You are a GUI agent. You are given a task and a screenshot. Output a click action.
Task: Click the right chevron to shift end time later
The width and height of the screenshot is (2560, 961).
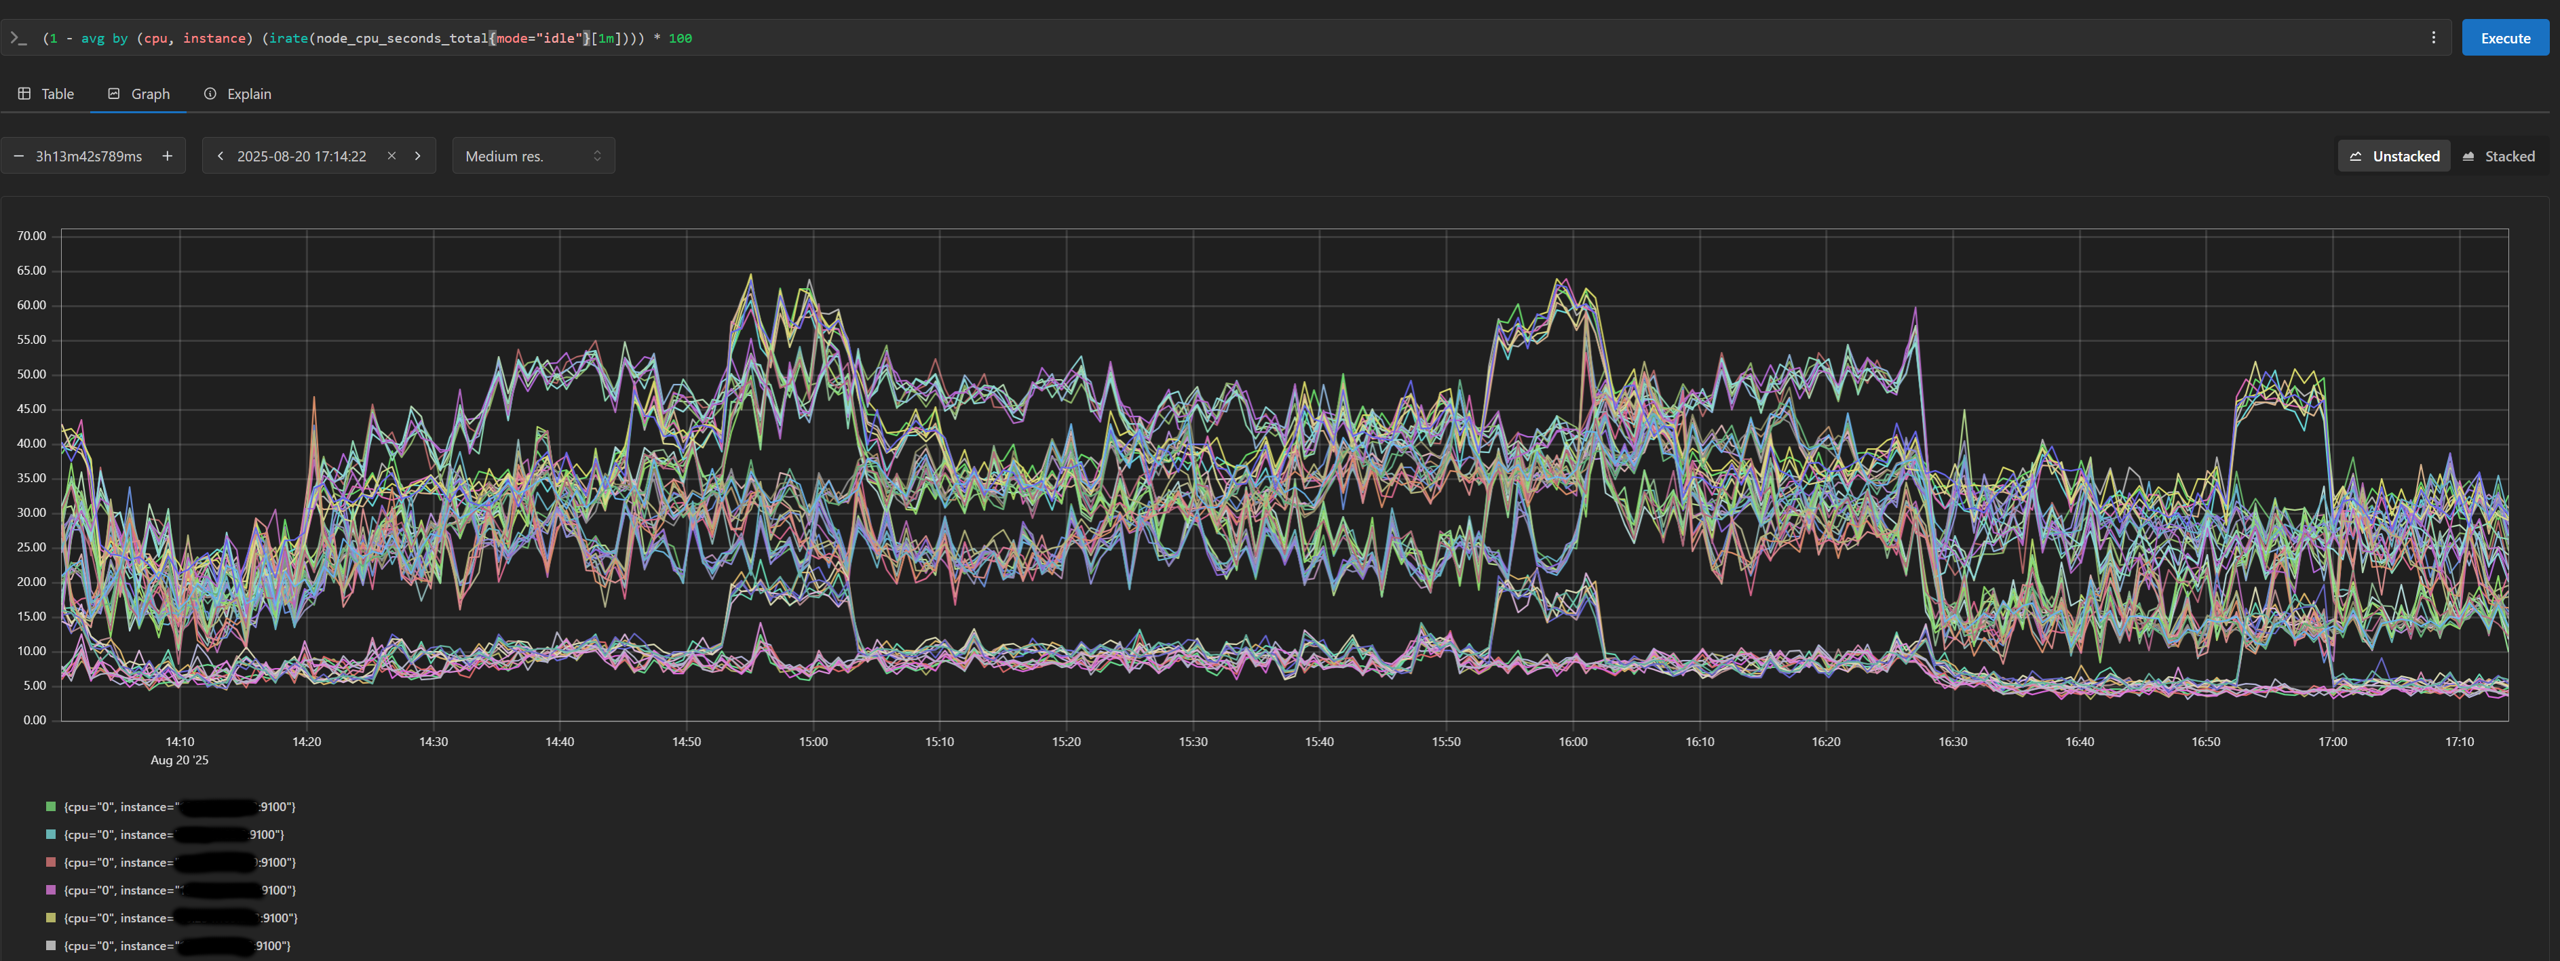[418, 156]
